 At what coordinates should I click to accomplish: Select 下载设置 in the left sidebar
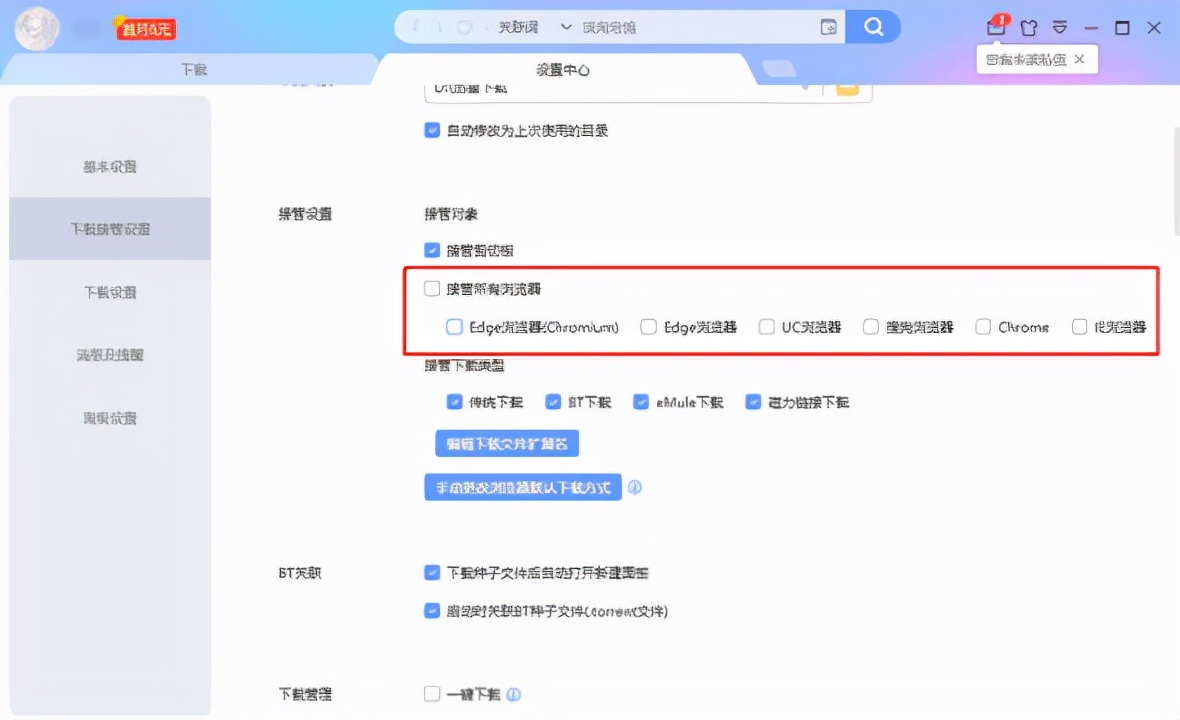pyautogui.click(x=110, y=292)
